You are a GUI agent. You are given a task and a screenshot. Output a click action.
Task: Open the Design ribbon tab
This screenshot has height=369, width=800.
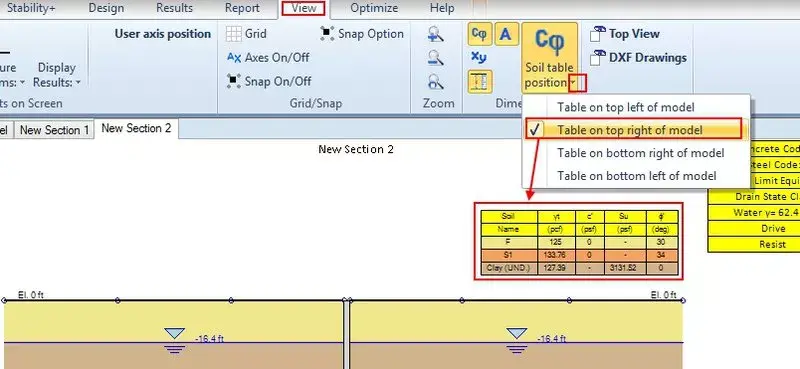point(106,8)
